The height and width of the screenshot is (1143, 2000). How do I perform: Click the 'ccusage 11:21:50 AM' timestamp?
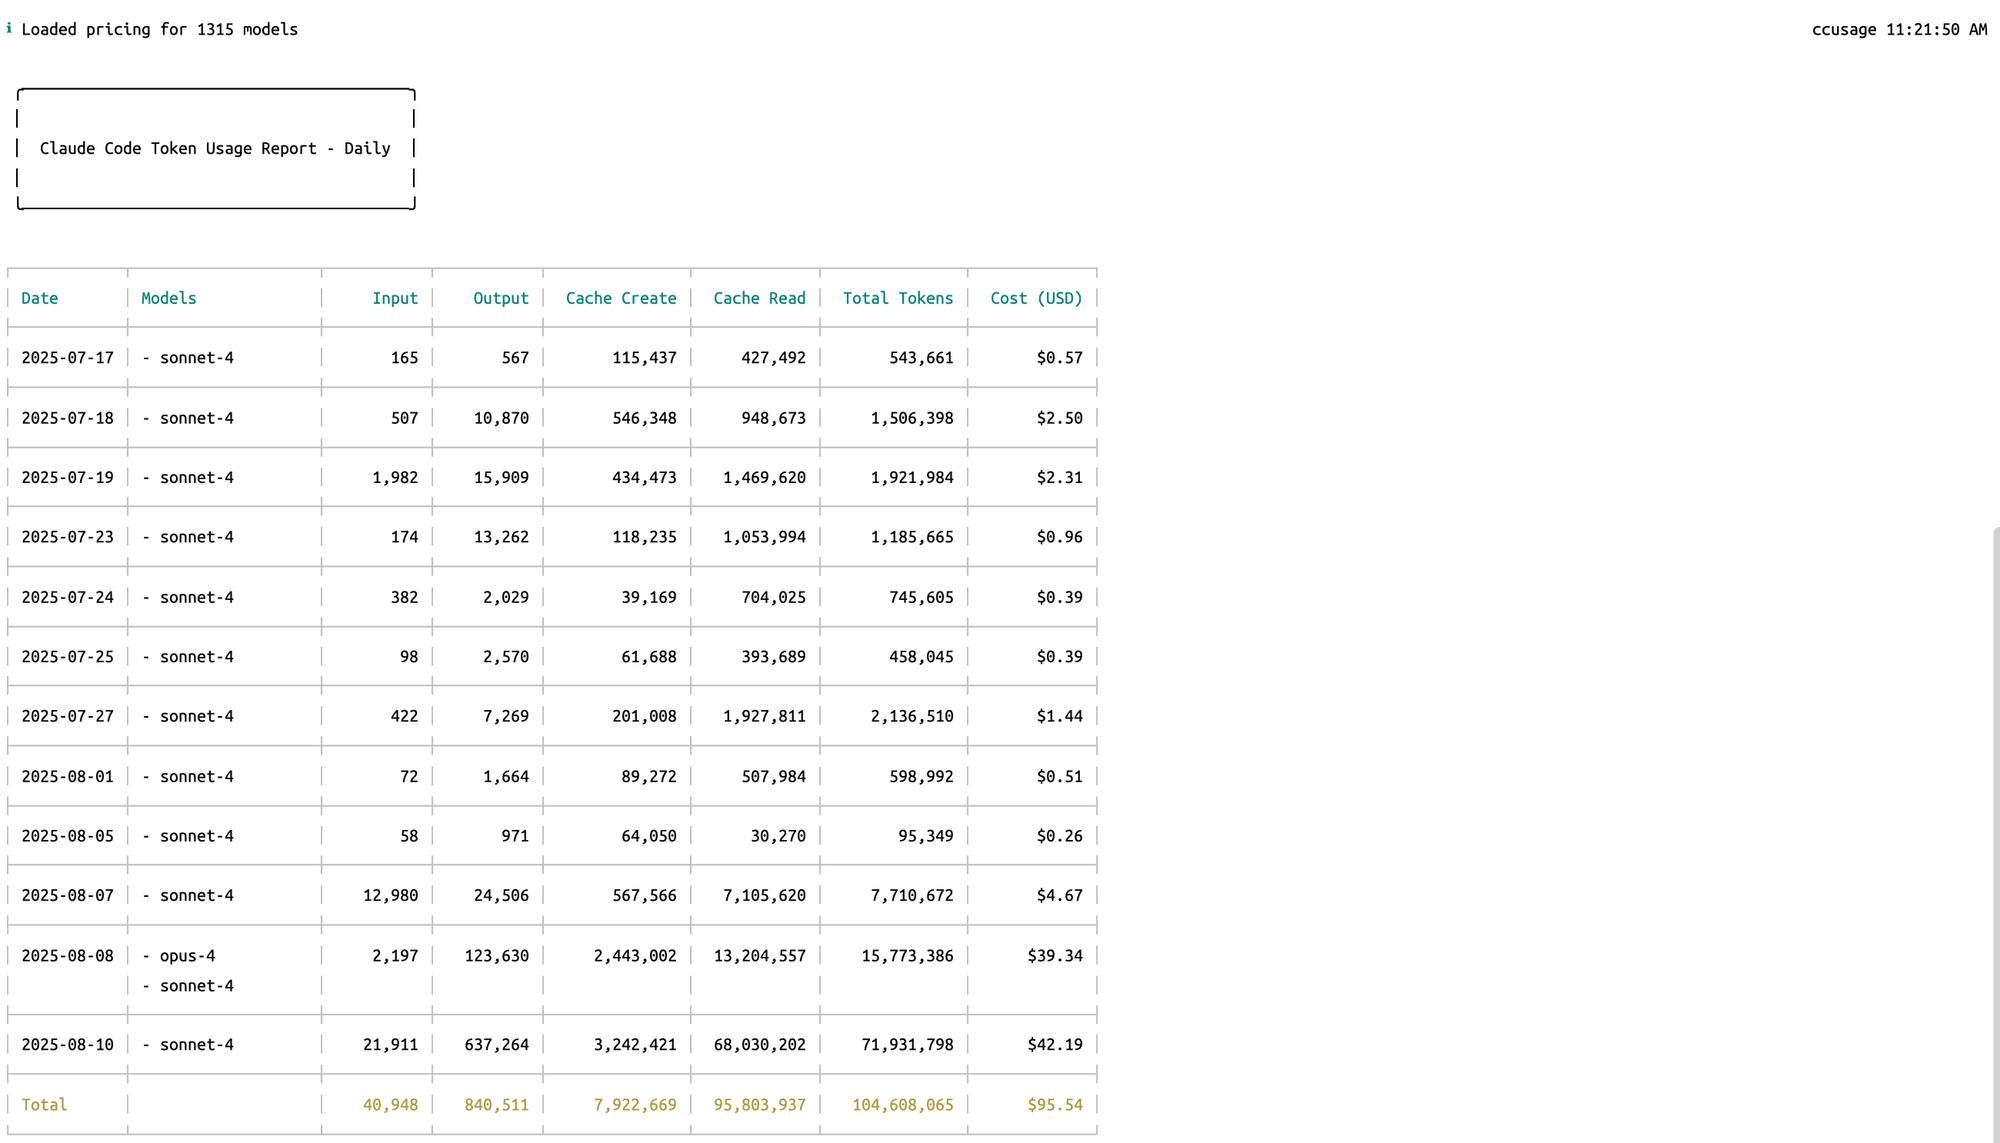pyautogui.click(x=1899, y=29)
